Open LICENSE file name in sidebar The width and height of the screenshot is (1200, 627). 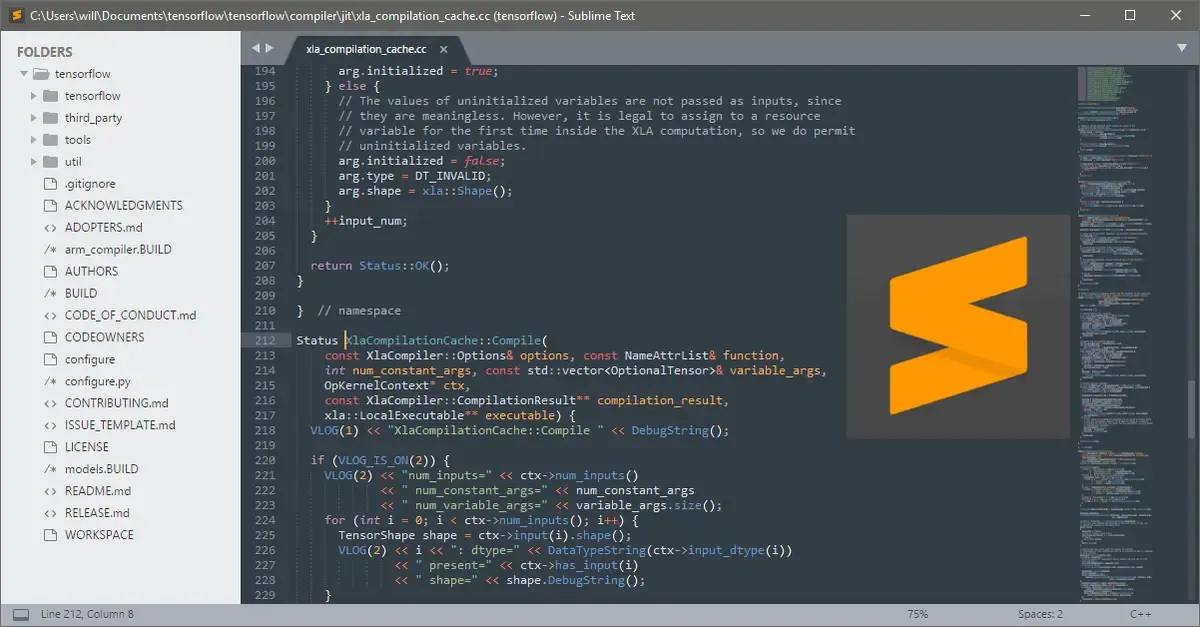[87, 448]
